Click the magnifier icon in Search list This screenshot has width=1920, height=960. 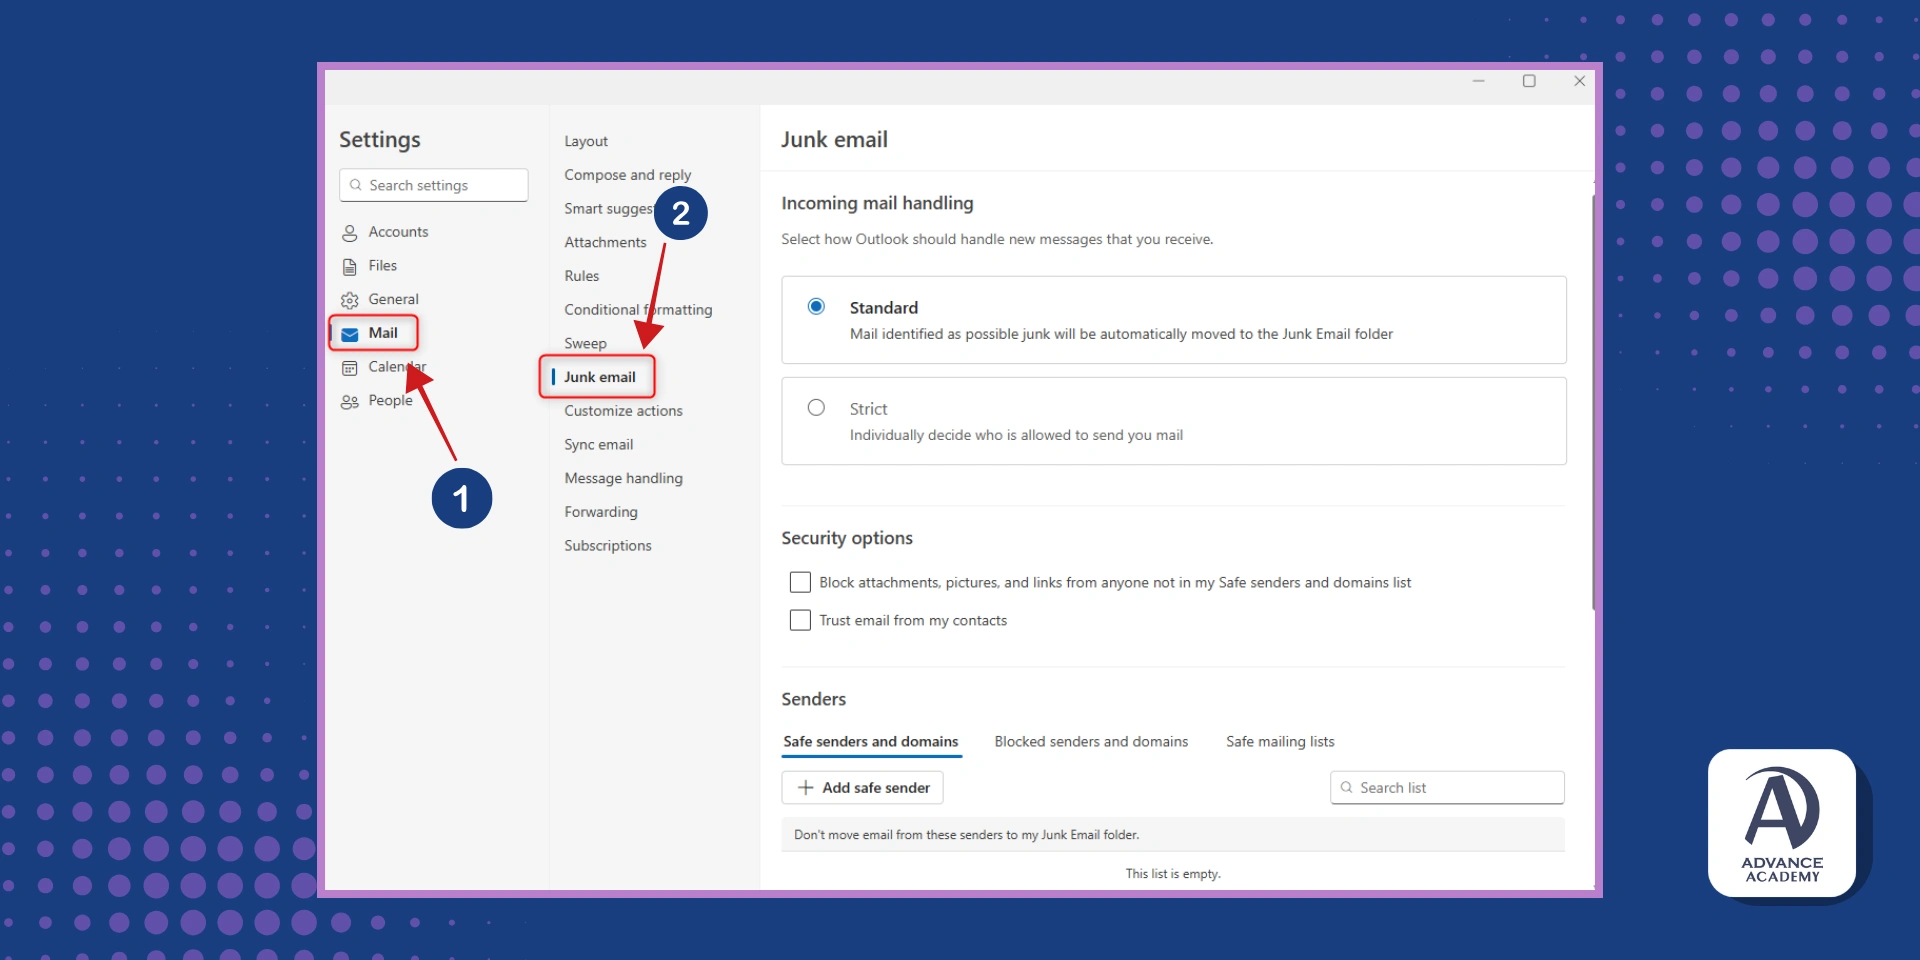point(1347,788)
